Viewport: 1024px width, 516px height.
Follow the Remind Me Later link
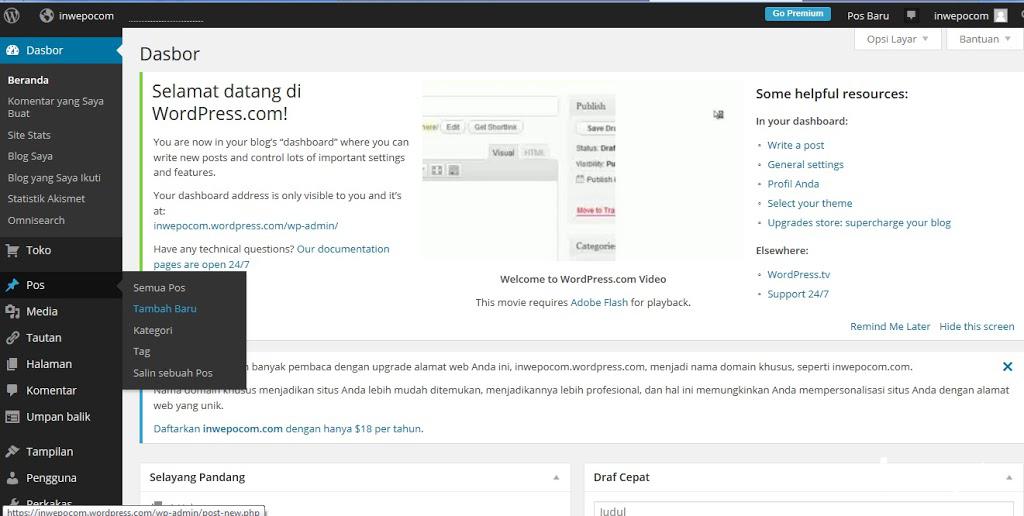click(890, 326)
